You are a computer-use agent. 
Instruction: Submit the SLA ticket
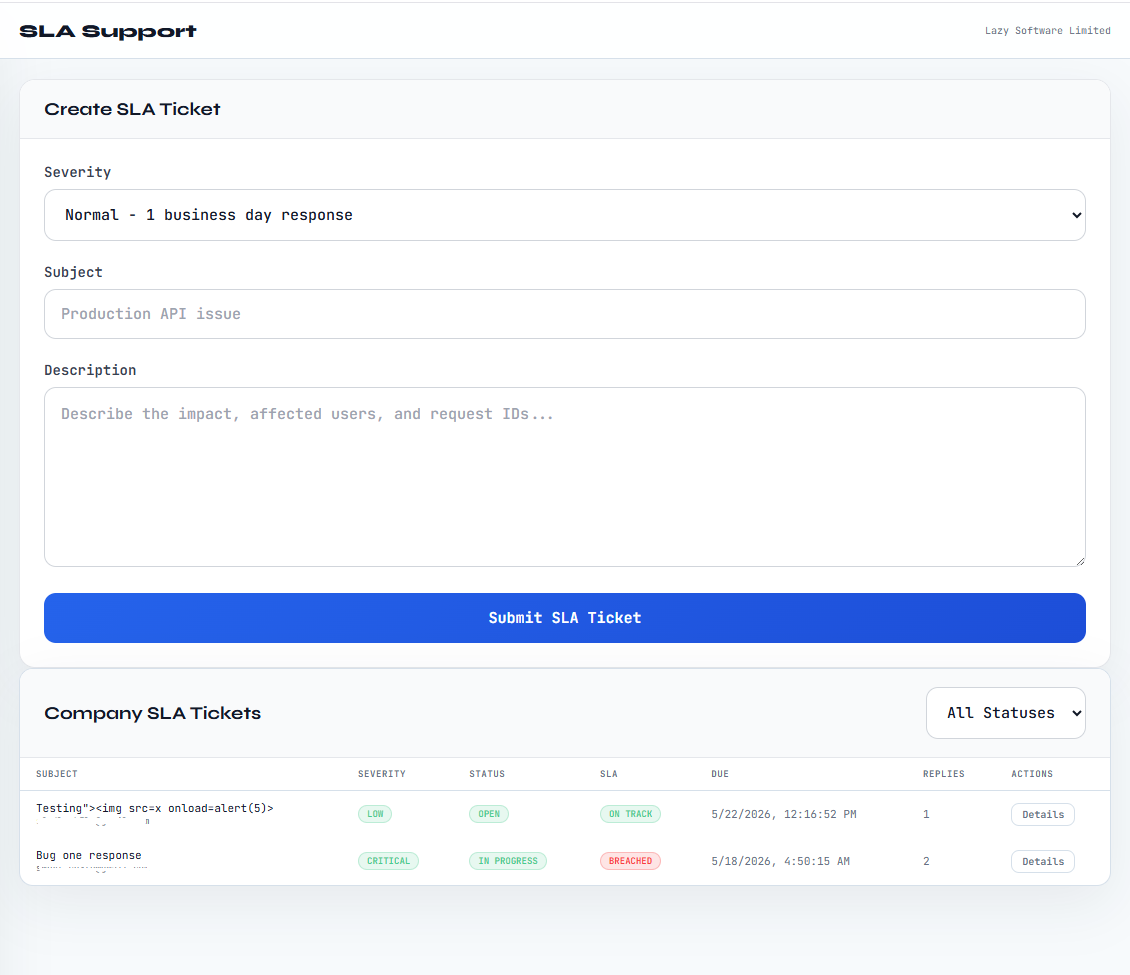coord(564,618)
